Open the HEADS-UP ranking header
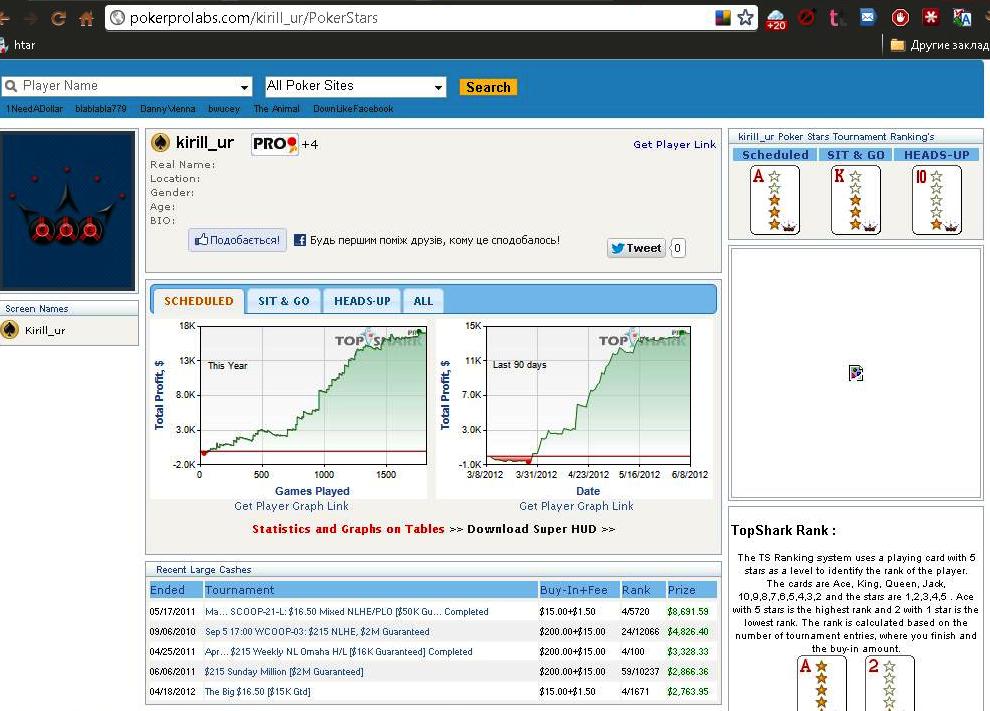The height and width of the screenshot is (711, 990). [x=936, y=155]
